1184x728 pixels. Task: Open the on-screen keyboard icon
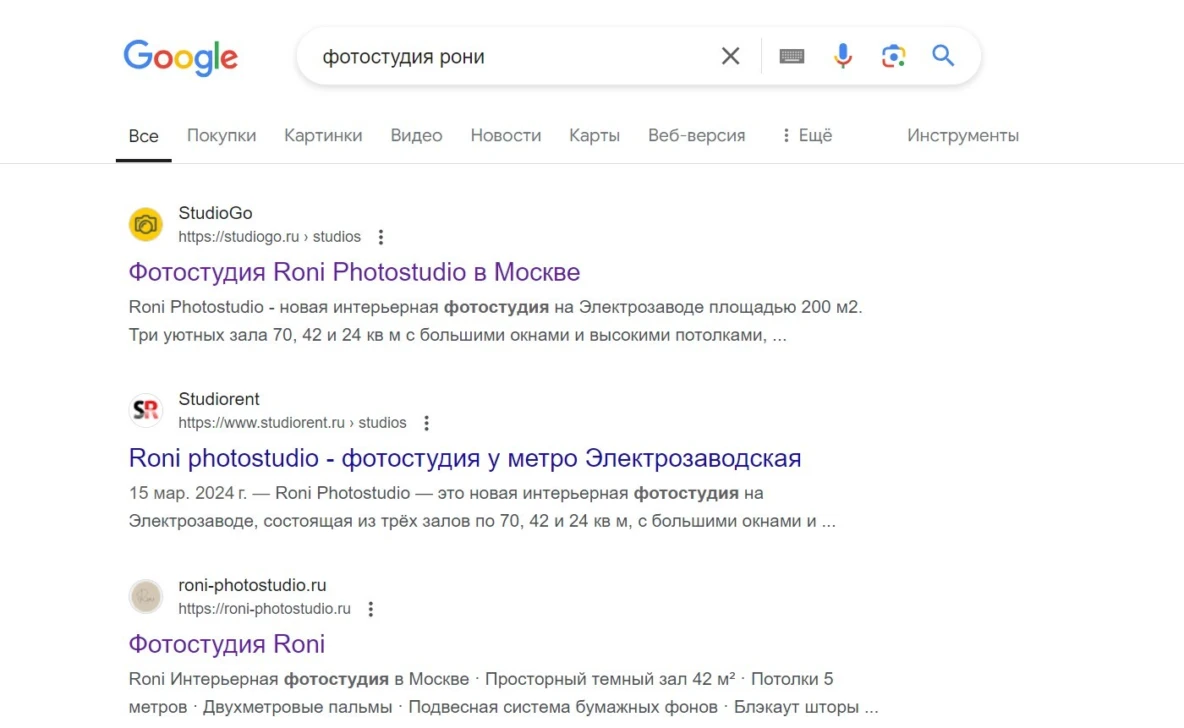click(791, 56)
